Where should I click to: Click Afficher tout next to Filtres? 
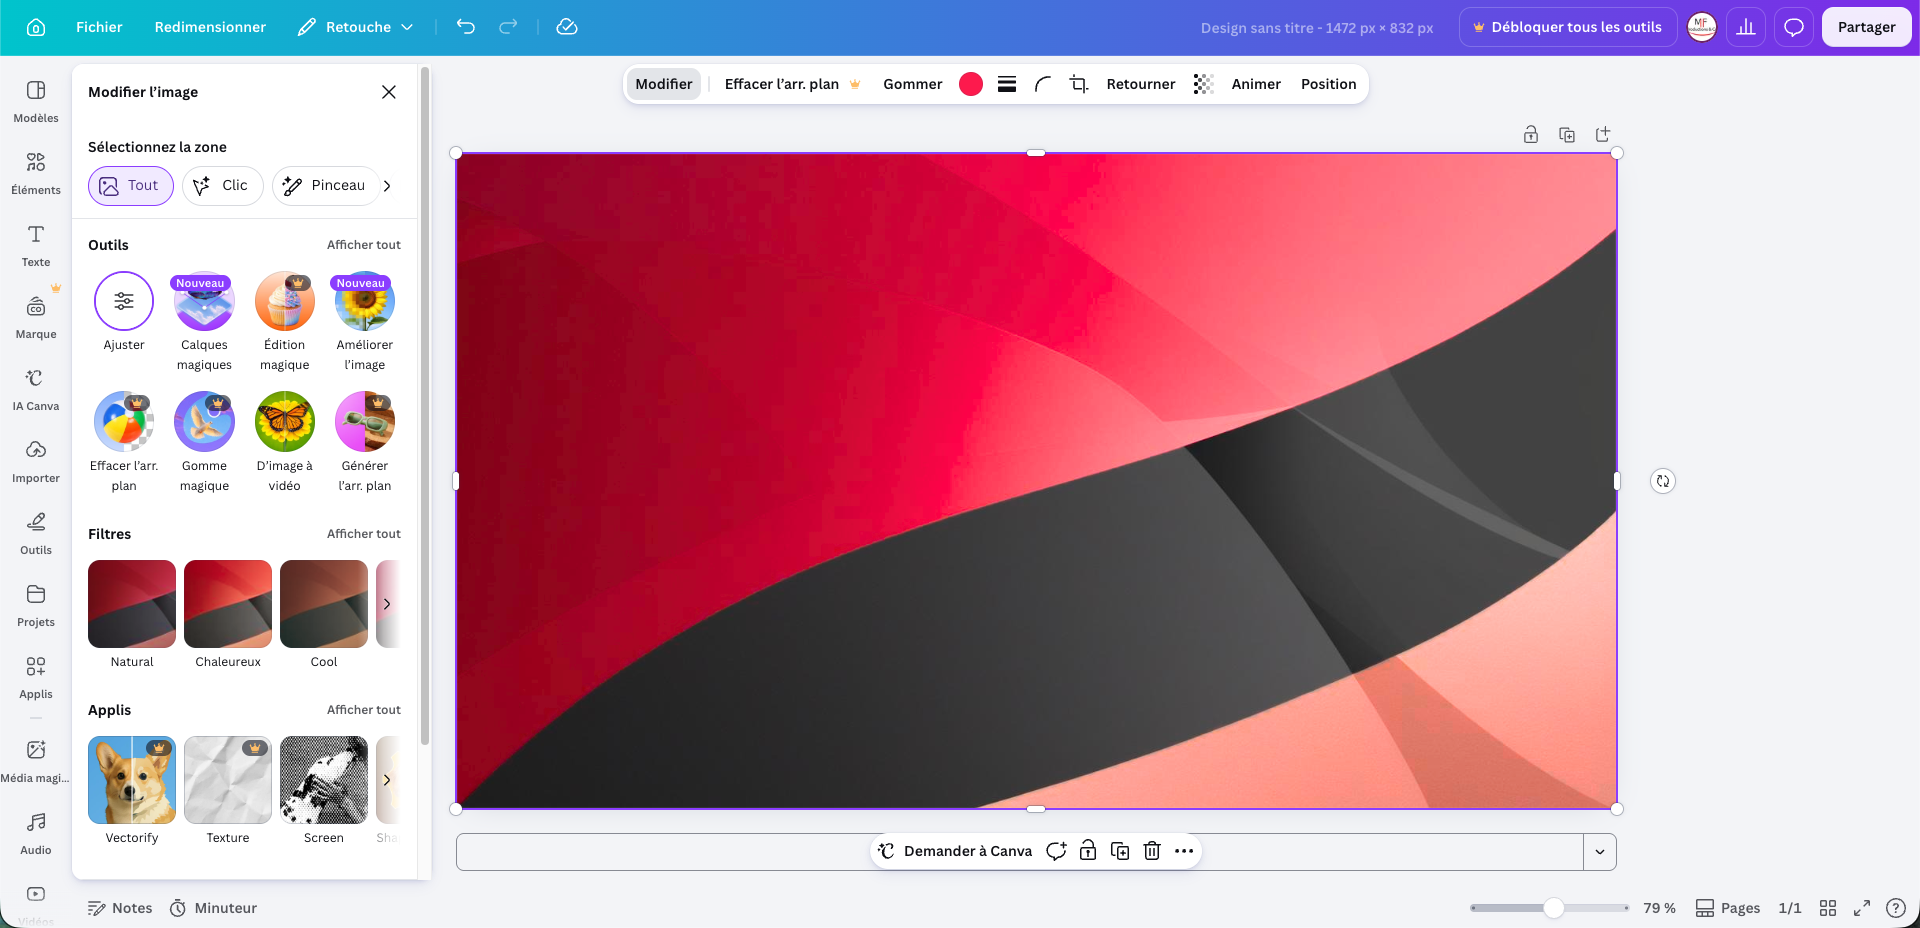coord(364,534)
